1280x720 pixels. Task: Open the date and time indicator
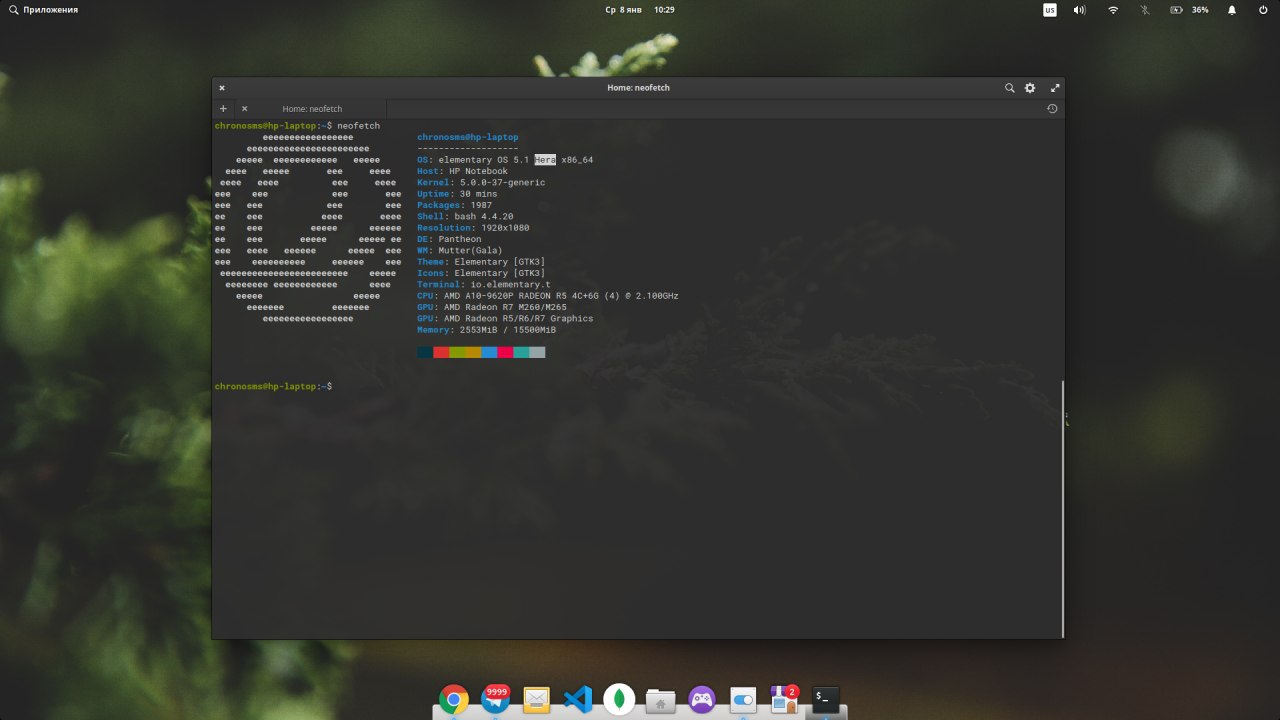[x=640, y=10]
